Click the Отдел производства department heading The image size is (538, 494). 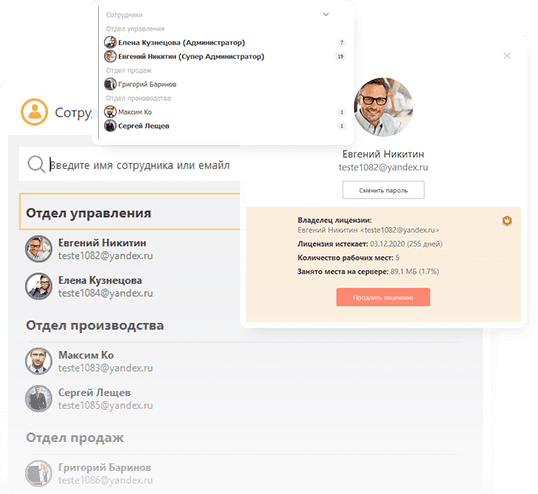coord(95,325)
